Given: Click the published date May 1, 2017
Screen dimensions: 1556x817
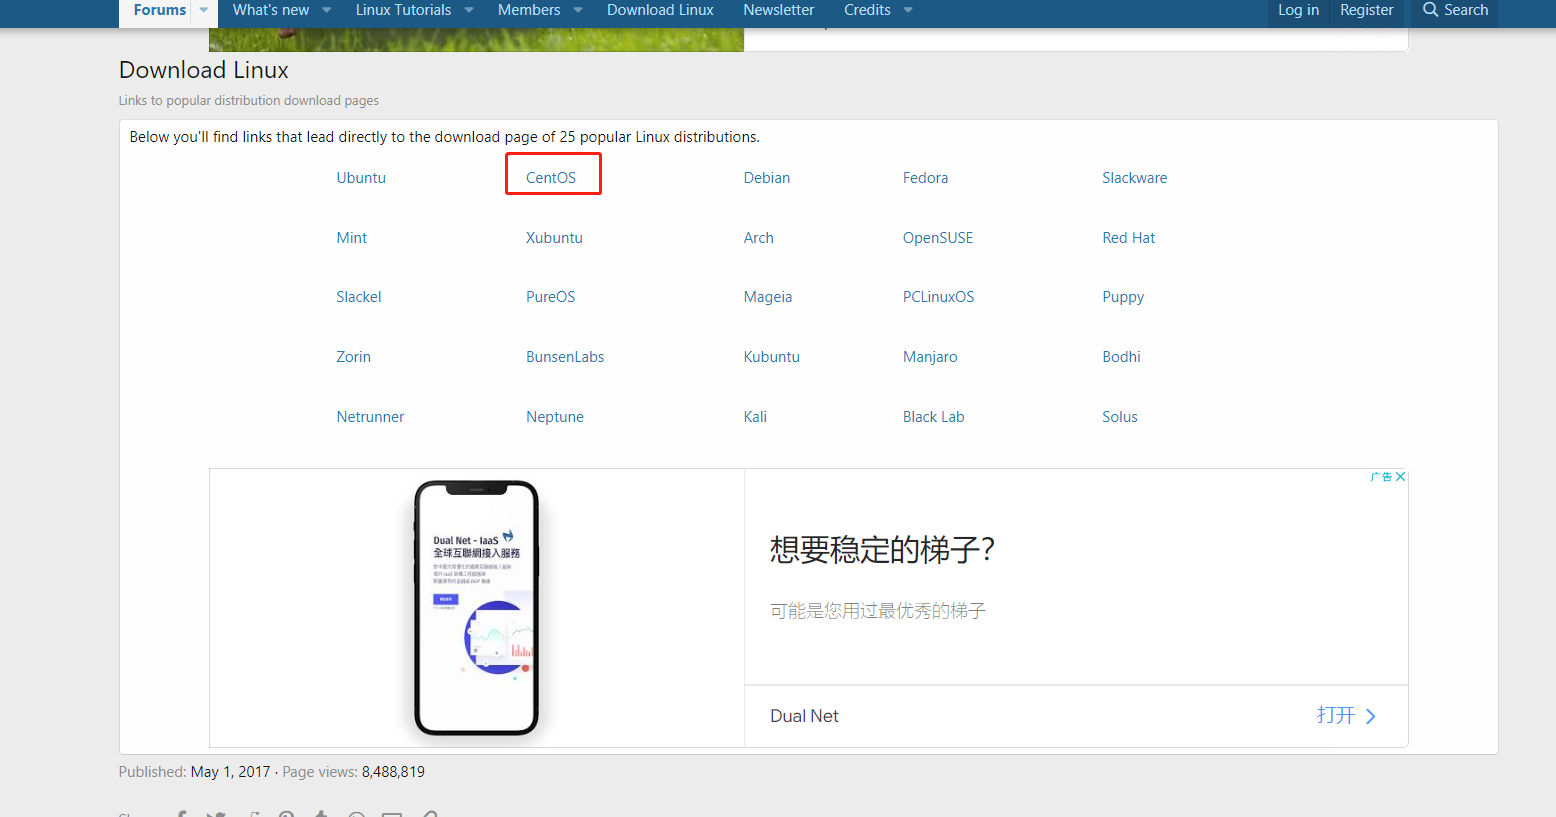Looking at the screenshot, I should coord(230,772).
